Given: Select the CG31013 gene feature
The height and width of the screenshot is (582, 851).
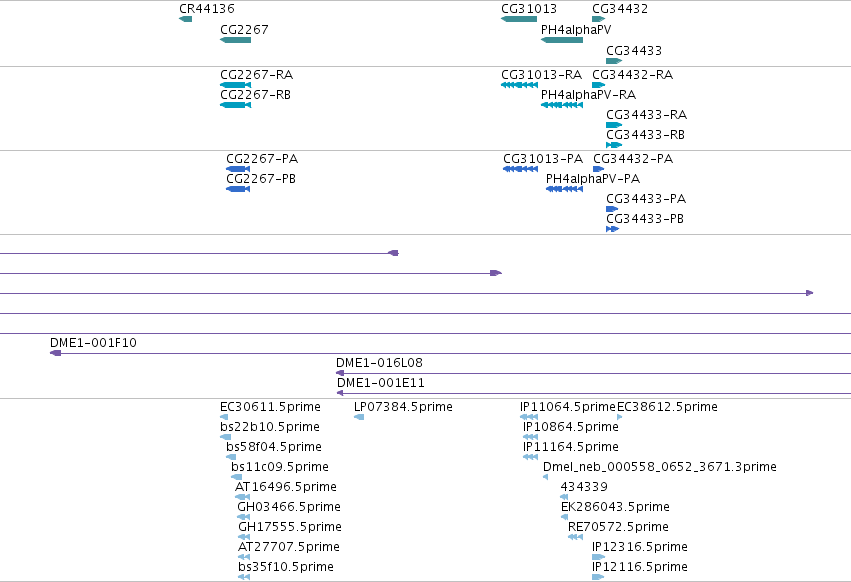Looking at the screenshot, I should tap(519, 19).
